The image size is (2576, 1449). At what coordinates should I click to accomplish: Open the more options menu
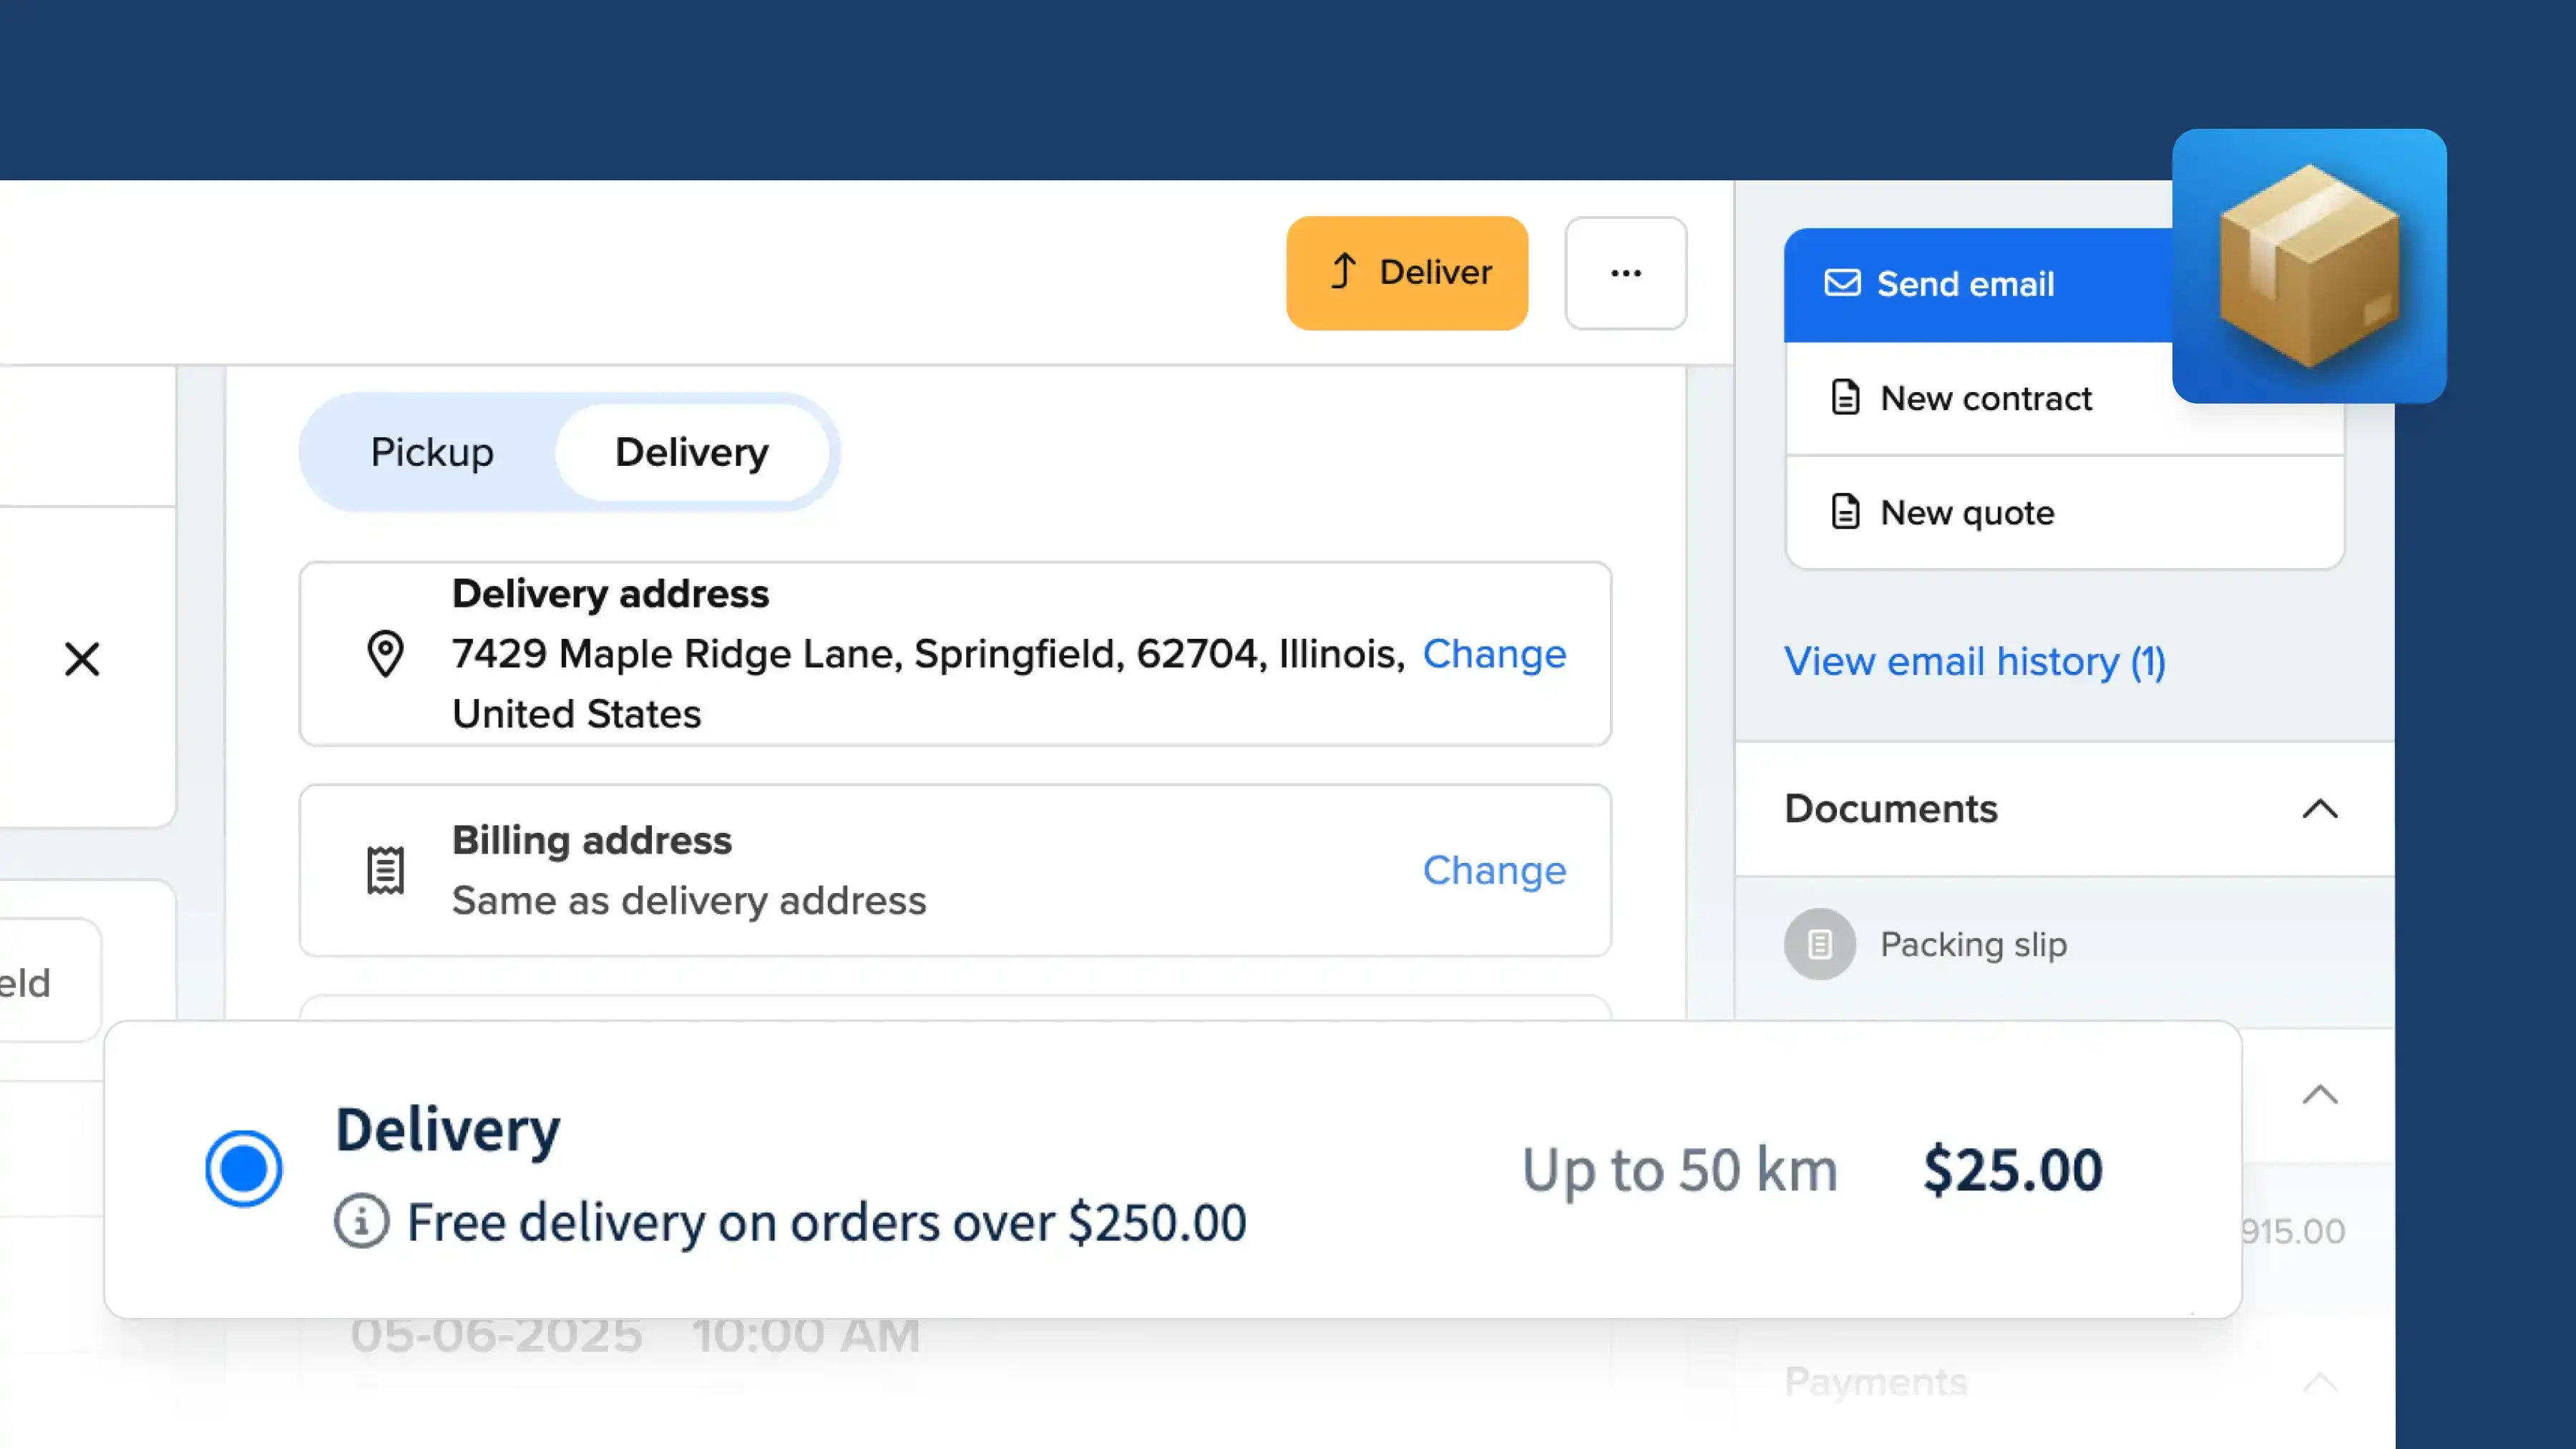(x=1625, y=273)
